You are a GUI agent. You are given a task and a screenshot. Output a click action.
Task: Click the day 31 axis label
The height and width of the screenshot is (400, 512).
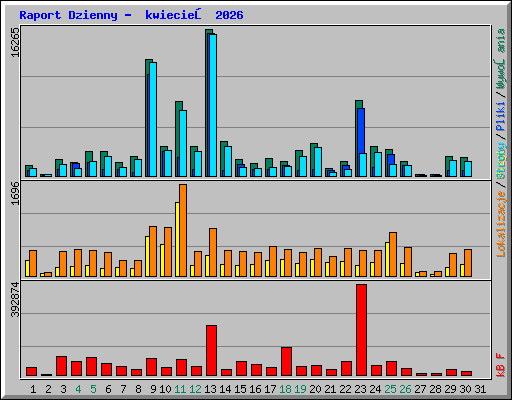(x=480, y=389)
